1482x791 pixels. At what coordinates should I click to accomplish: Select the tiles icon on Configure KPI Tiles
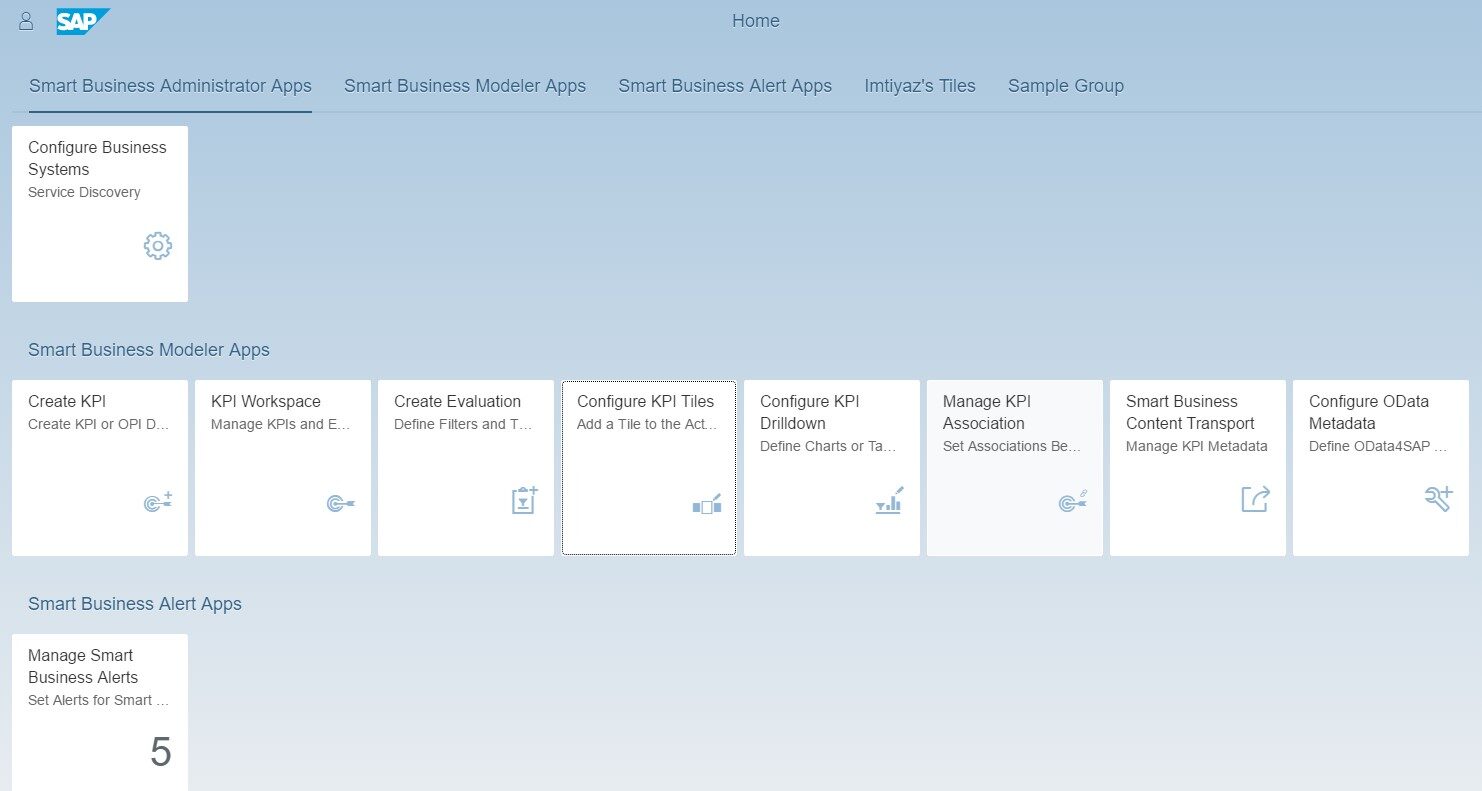click(x=706, y=505)
